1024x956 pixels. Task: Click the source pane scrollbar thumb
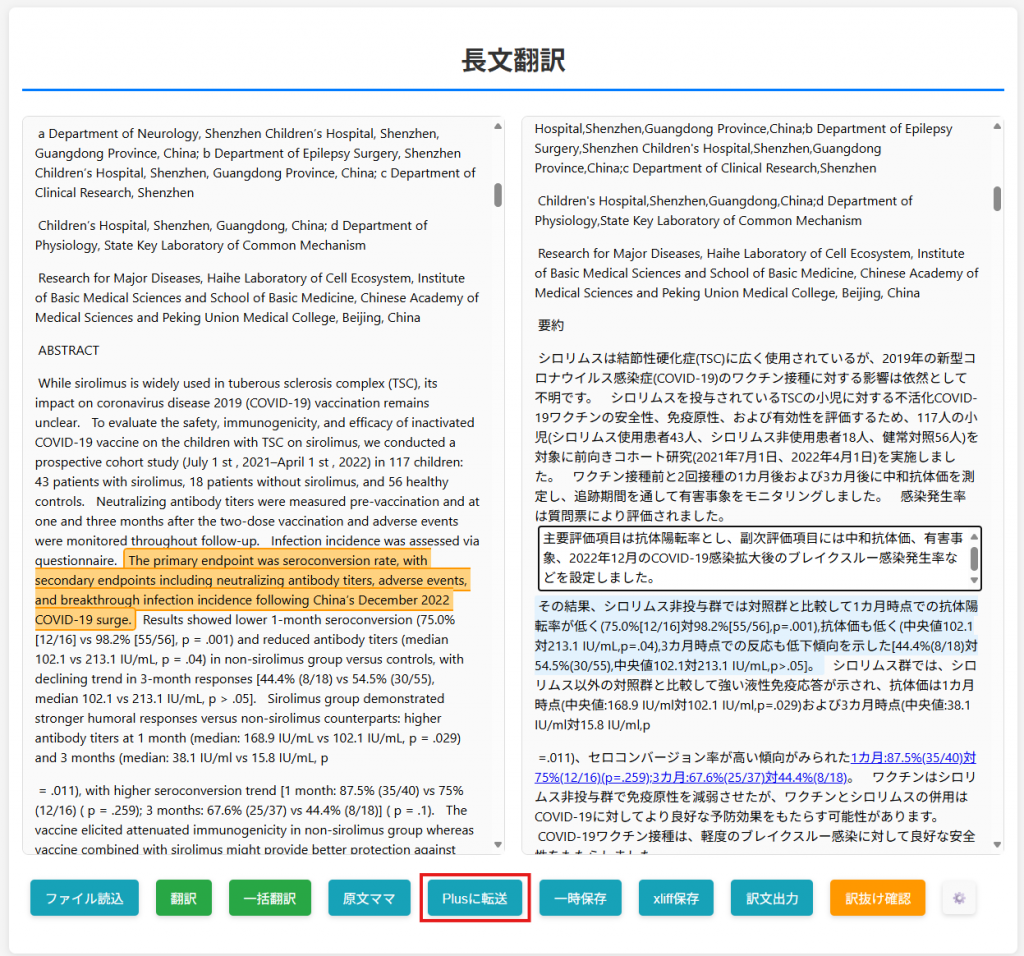pos(498,194)
